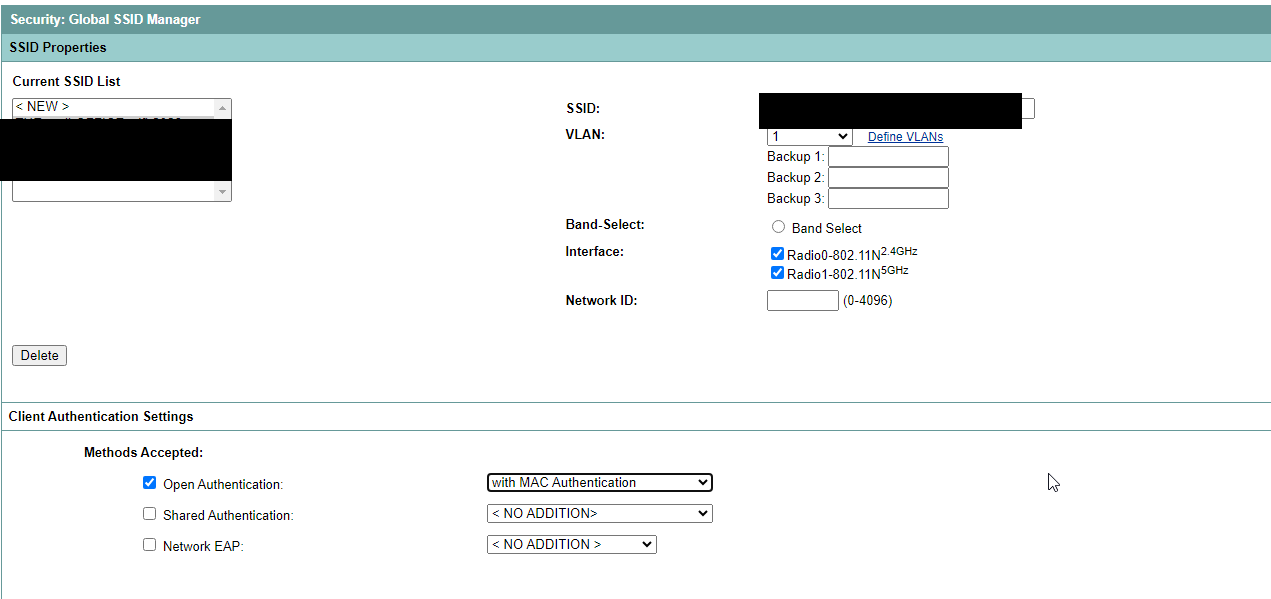Click the Backup 2 input field
Viewport: 1271px width, 599px height.
point(887,177)
